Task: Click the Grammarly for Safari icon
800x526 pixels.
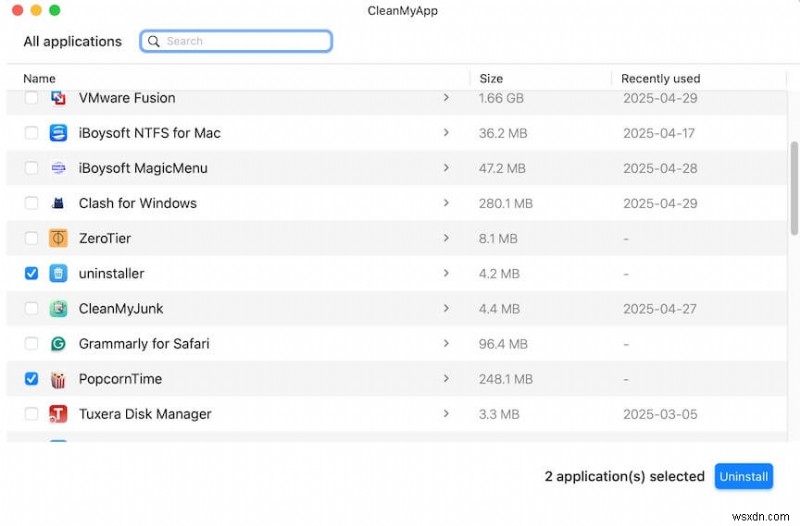Action: pos(58,344)
